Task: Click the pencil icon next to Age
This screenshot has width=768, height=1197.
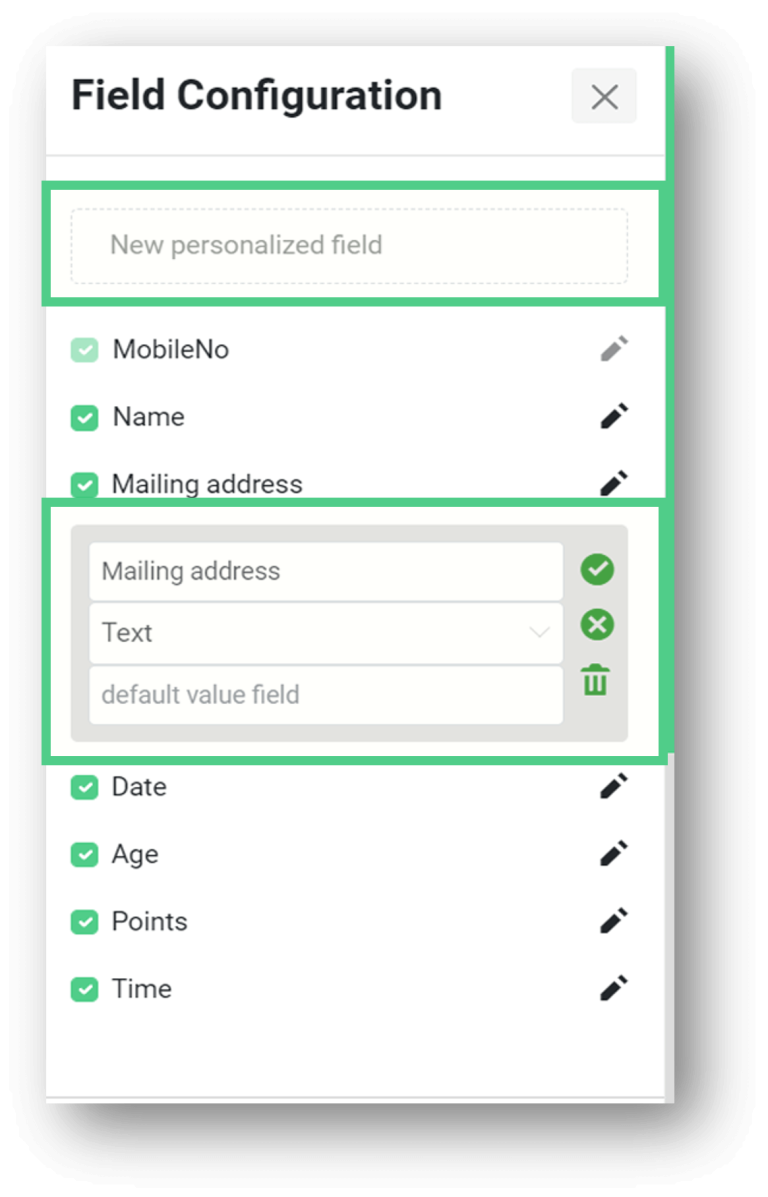Action: (614, 853)
